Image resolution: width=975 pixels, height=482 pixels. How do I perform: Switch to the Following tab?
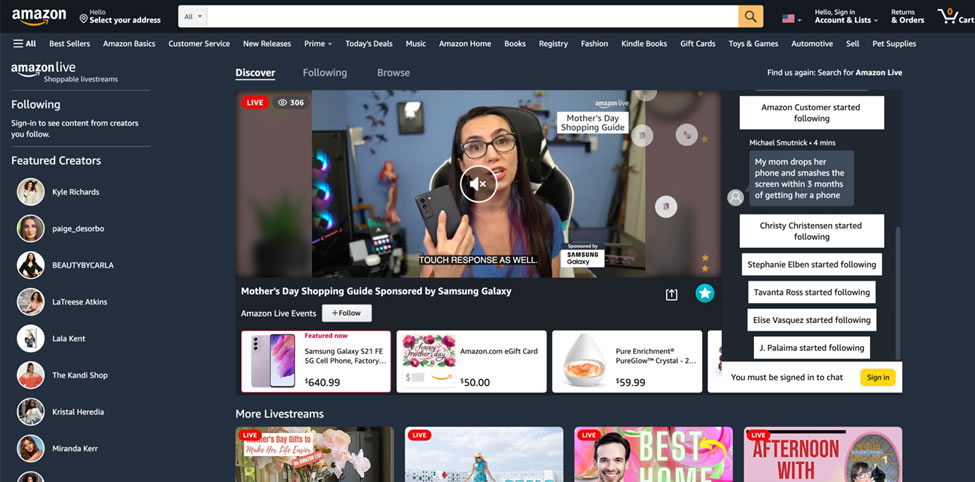(x=325, y=73)
